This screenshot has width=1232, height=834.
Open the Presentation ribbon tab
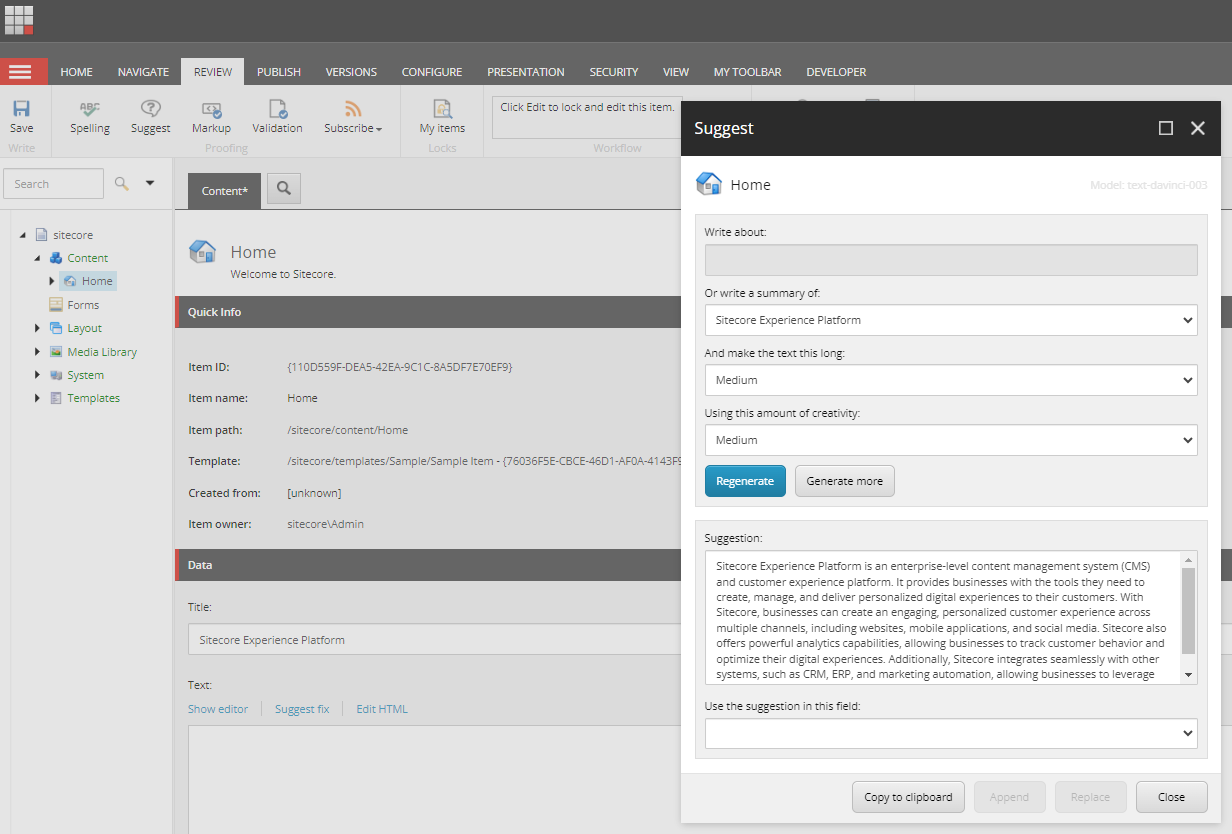point(525,72)
